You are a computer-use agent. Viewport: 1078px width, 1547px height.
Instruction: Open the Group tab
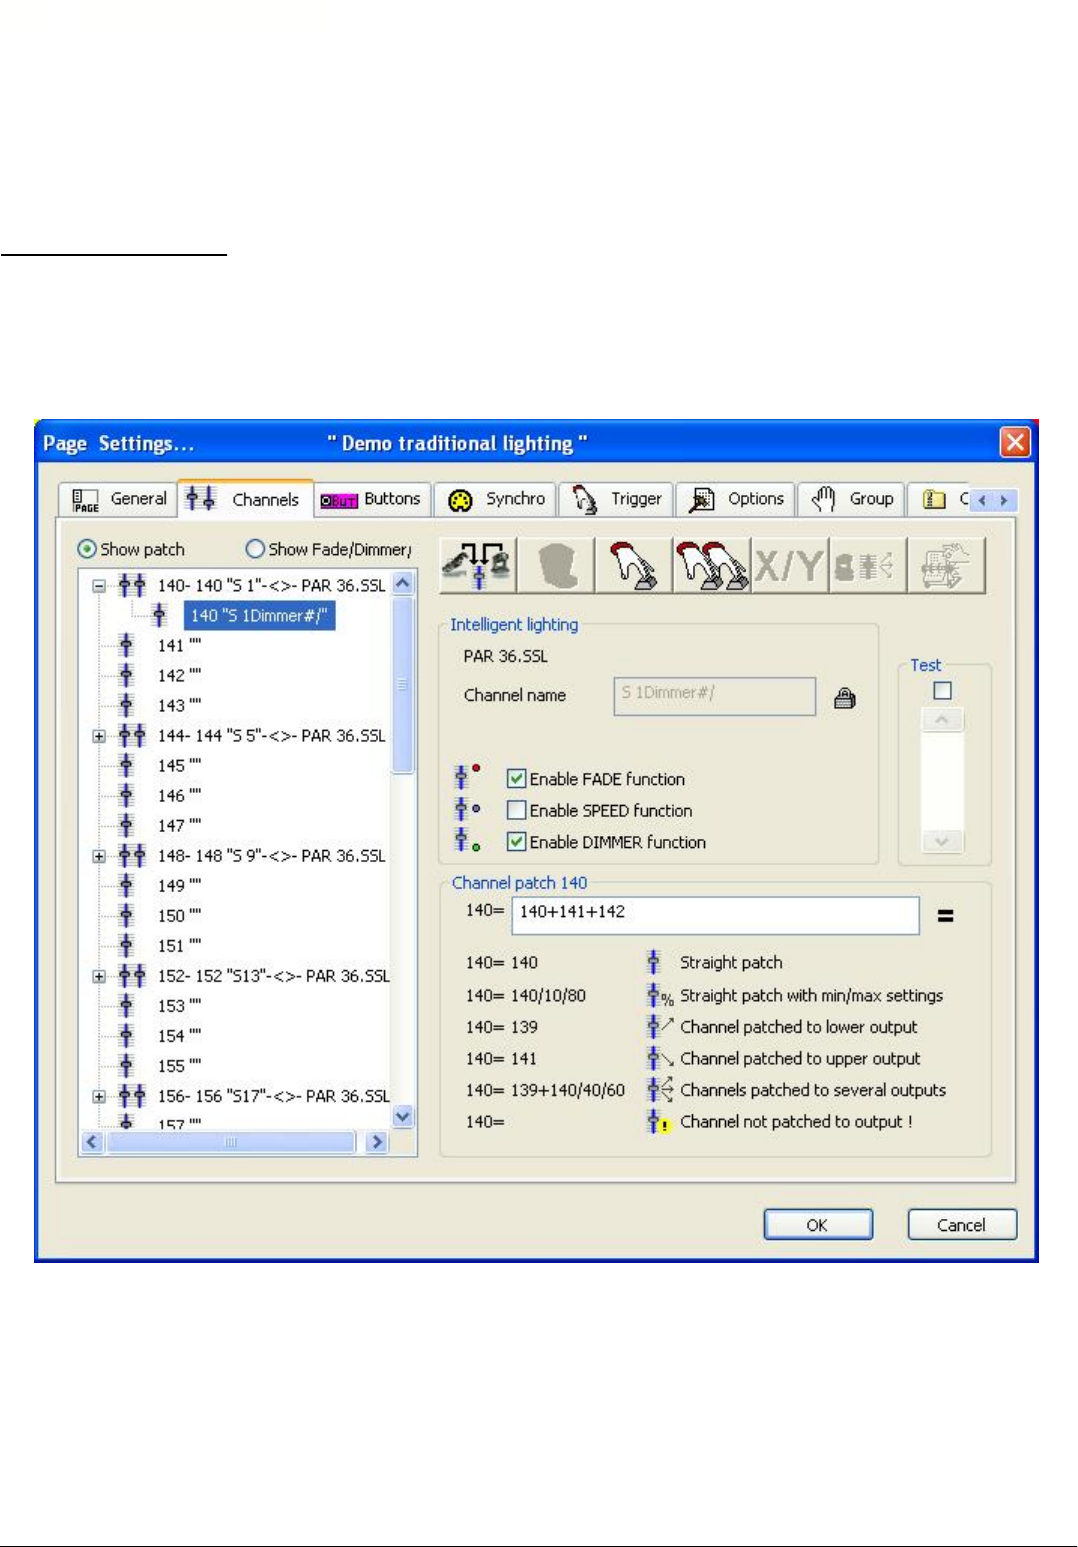(x=851, y=499)
